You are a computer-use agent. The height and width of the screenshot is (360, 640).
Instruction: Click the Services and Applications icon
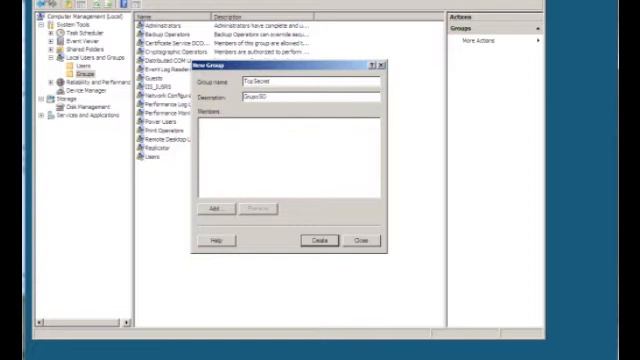[51, 115]
